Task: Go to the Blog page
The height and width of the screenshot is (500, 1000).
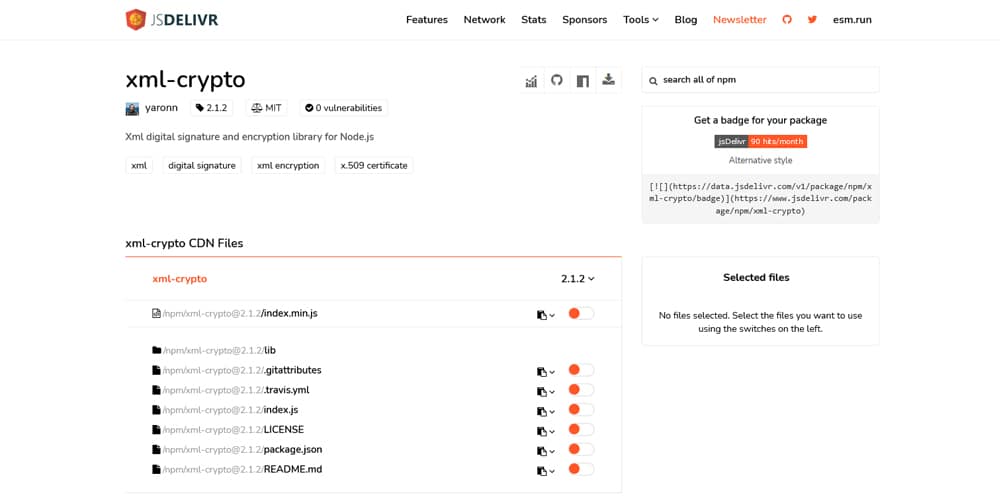Action: pyautogui.click(x=686, y=20)
